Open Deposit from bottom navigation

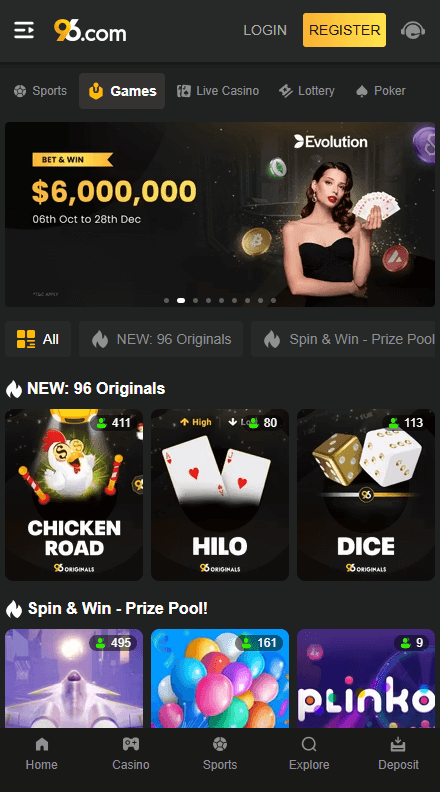399,754
